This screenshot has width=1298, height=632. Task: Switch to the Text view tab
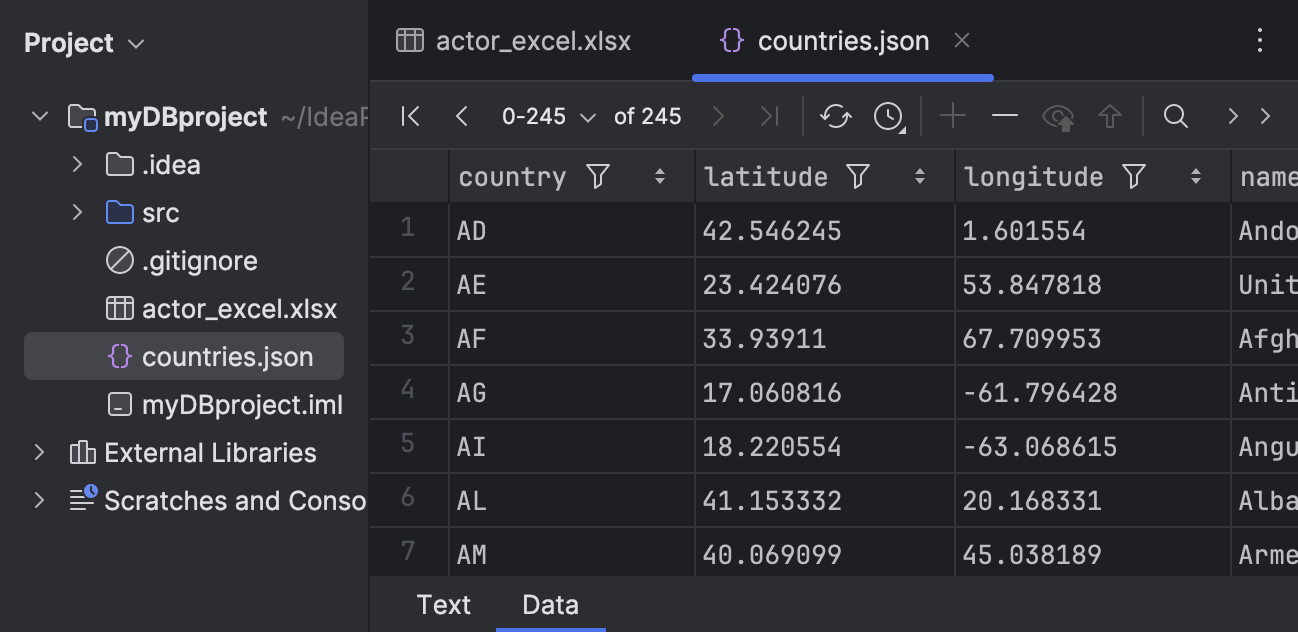click(x=443, y=604)
